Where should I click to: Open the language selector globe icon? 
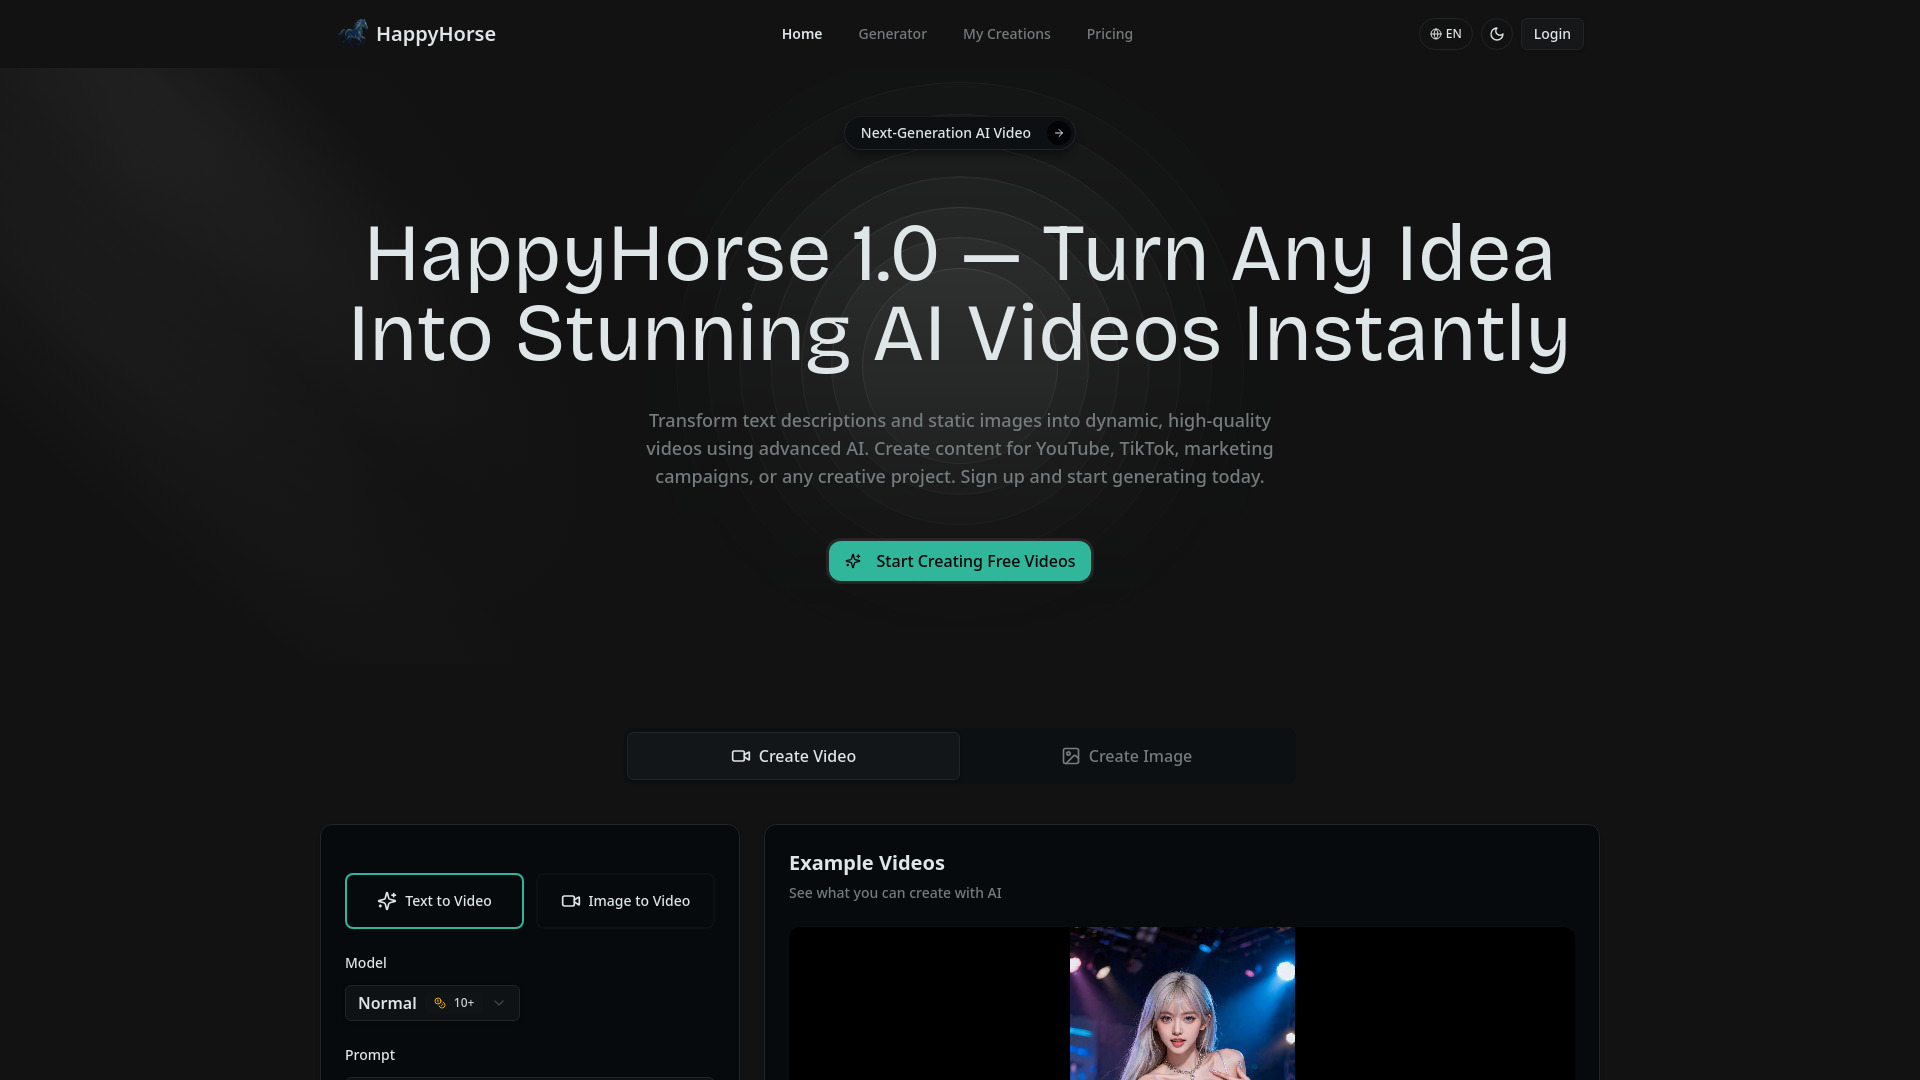tap(1435, 33)
